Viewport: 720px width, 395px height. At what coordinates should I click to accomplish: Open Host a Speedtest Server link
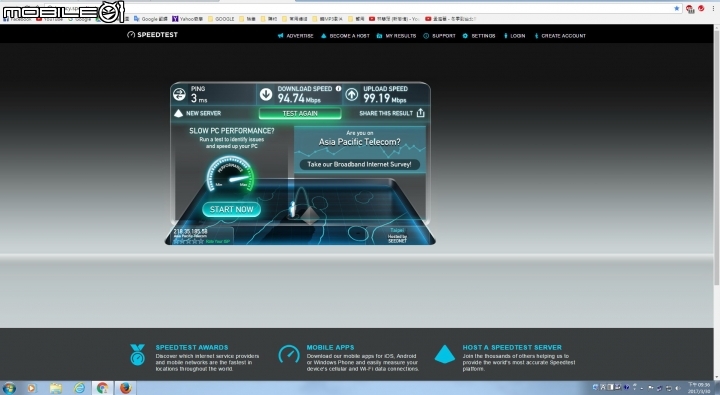512,347
